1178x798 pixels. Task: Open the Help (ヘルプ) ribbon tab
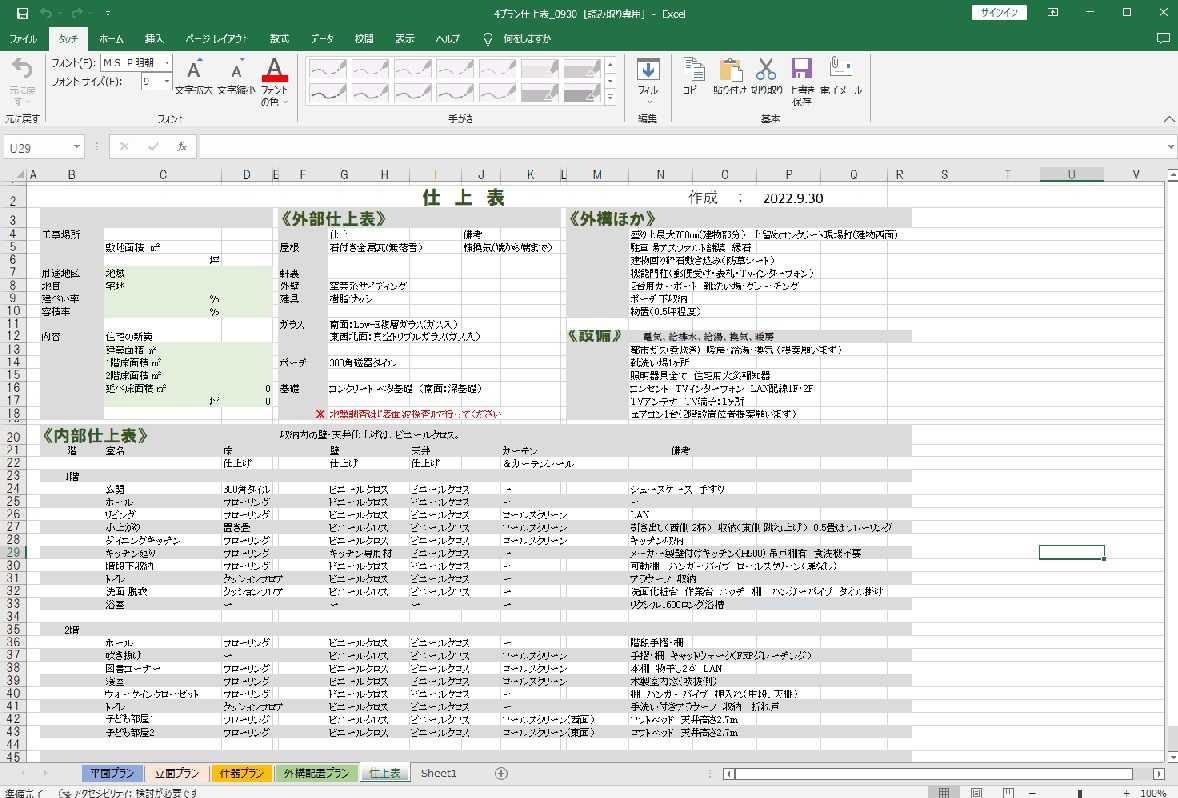pyautogui.click(x=448, y=38)
